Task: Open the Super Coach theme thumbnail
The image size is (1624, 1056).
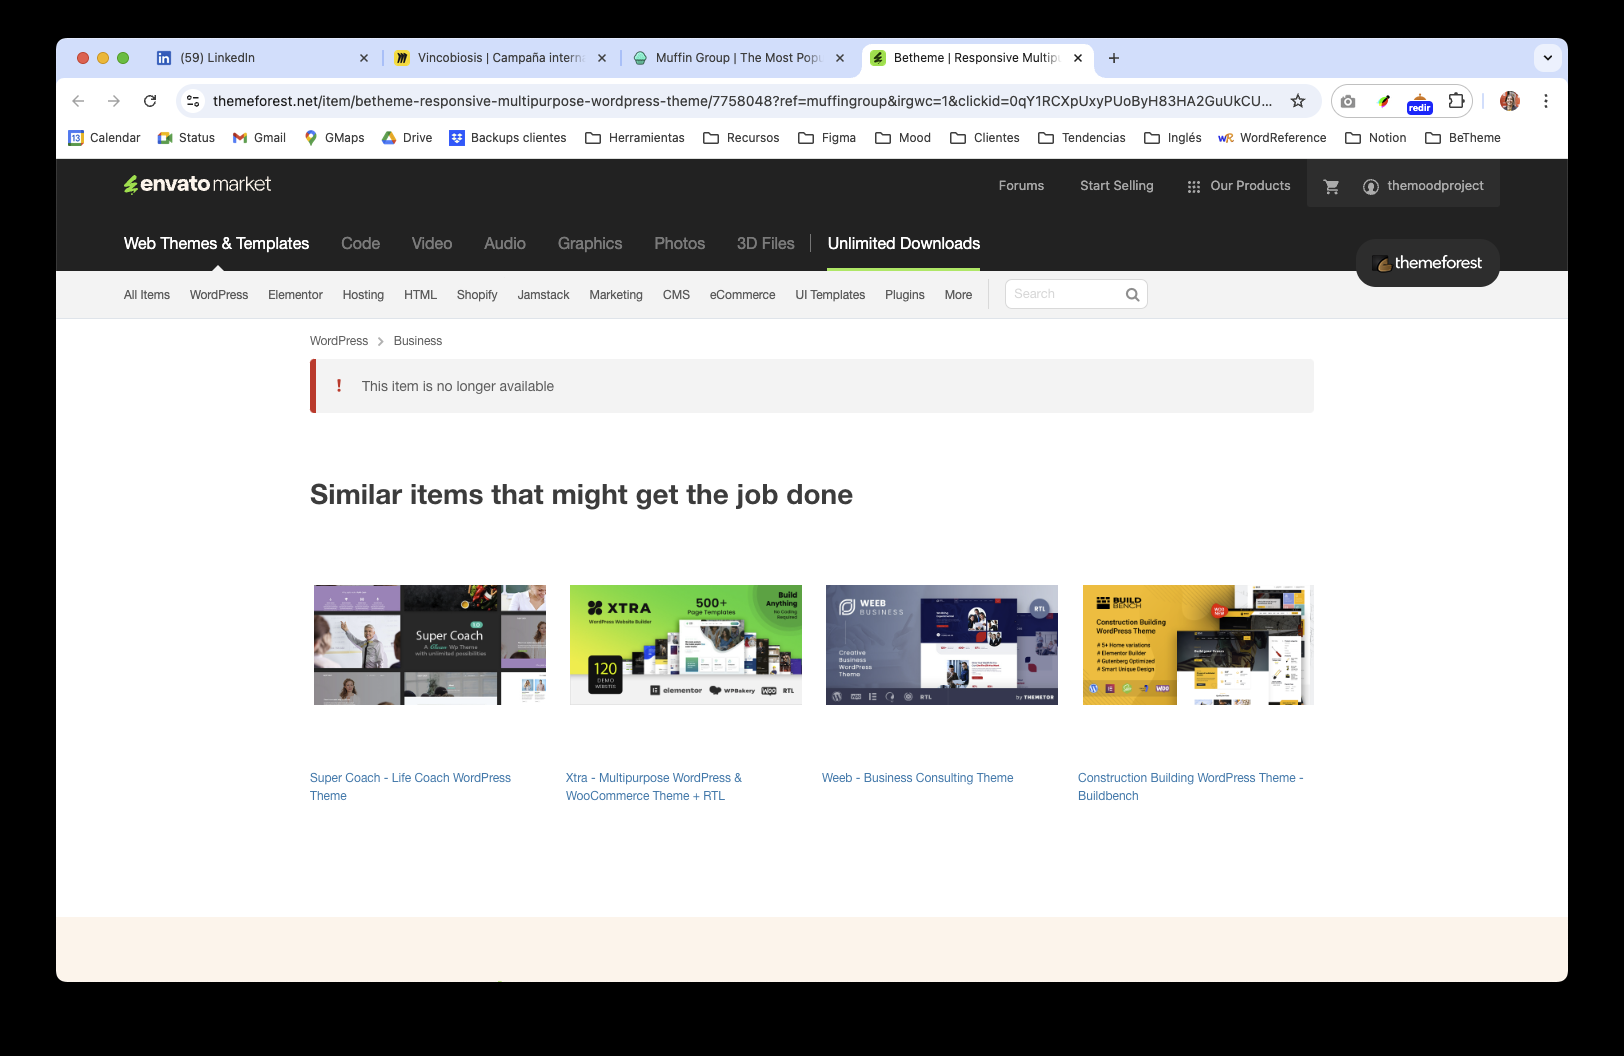Action: 430,645
